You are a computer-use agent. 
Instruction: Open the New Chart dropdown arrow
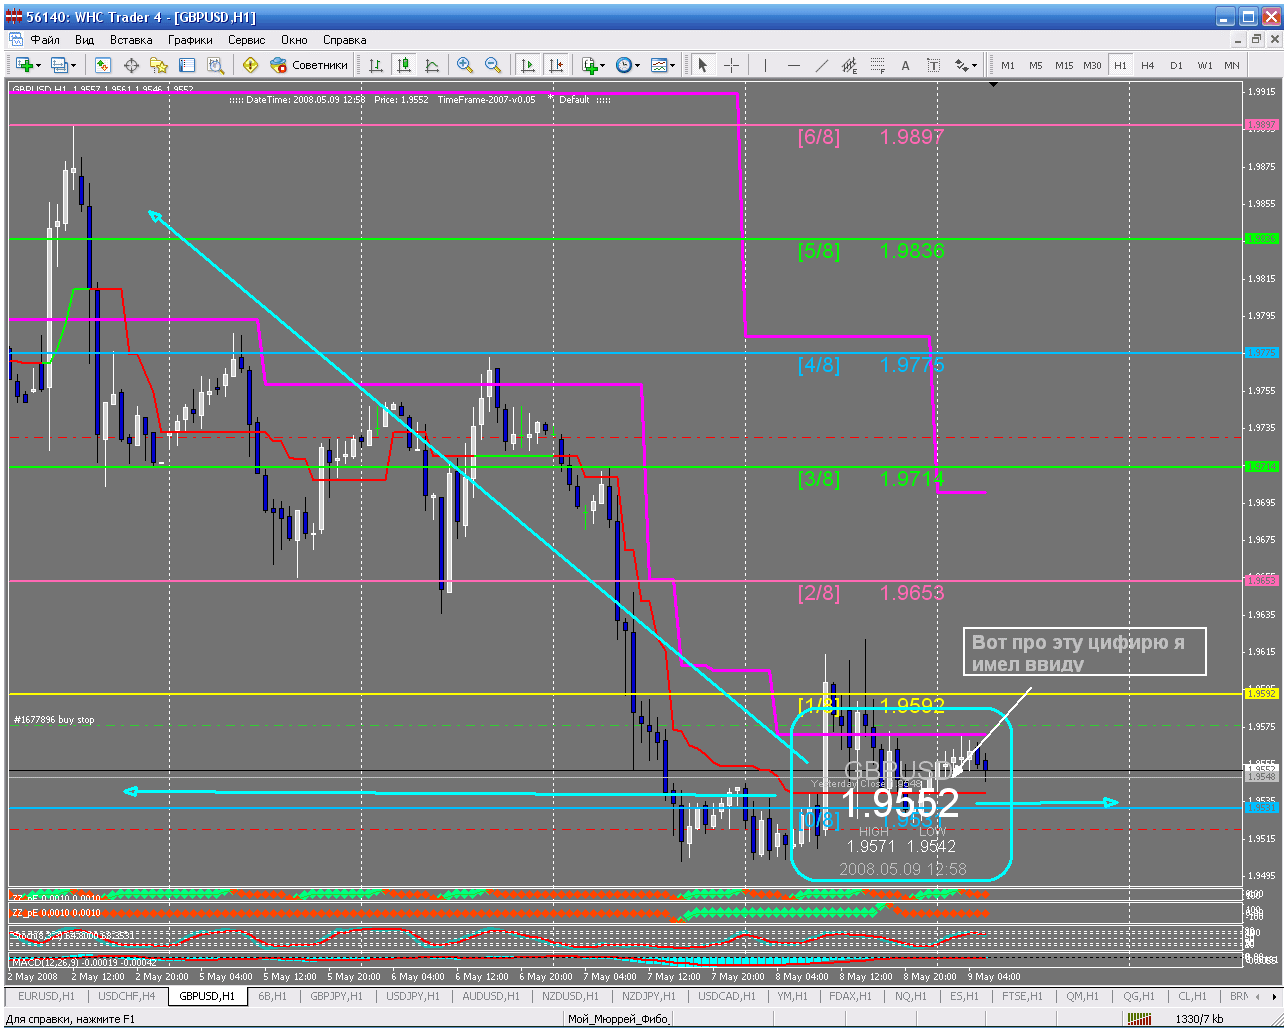38,65
